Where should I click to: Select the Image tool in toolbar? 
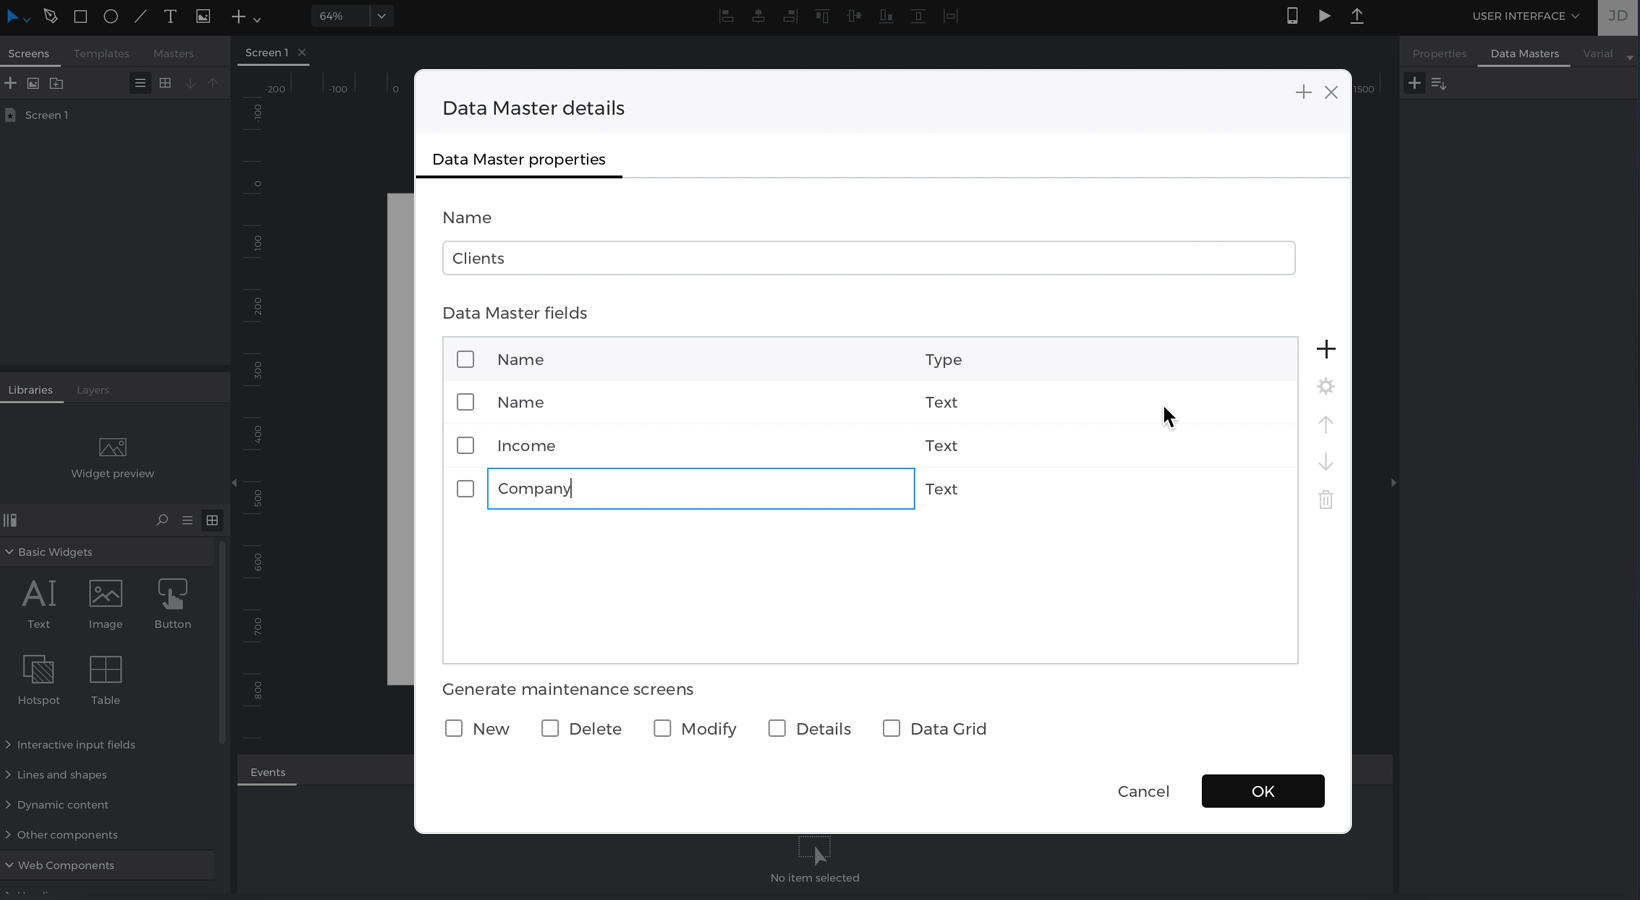tap(203, 16)
